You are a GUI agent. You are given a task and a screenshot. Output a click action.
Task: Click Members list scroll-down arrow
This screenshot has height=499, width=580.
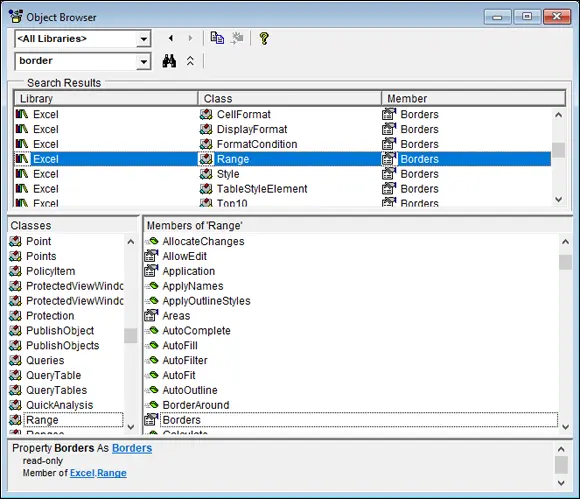(x=565, y=427)
